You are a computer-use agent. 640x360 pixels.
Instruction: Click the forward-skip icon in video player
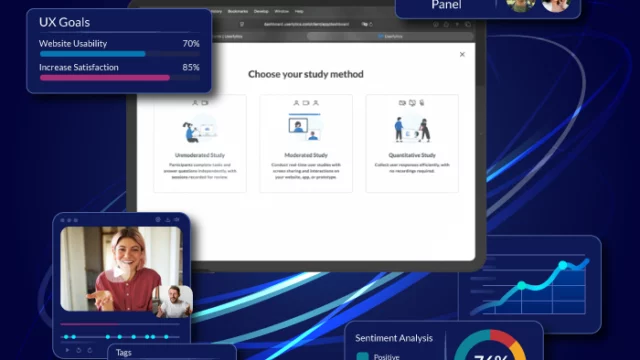pyautogui.click(x=90, y=350)
